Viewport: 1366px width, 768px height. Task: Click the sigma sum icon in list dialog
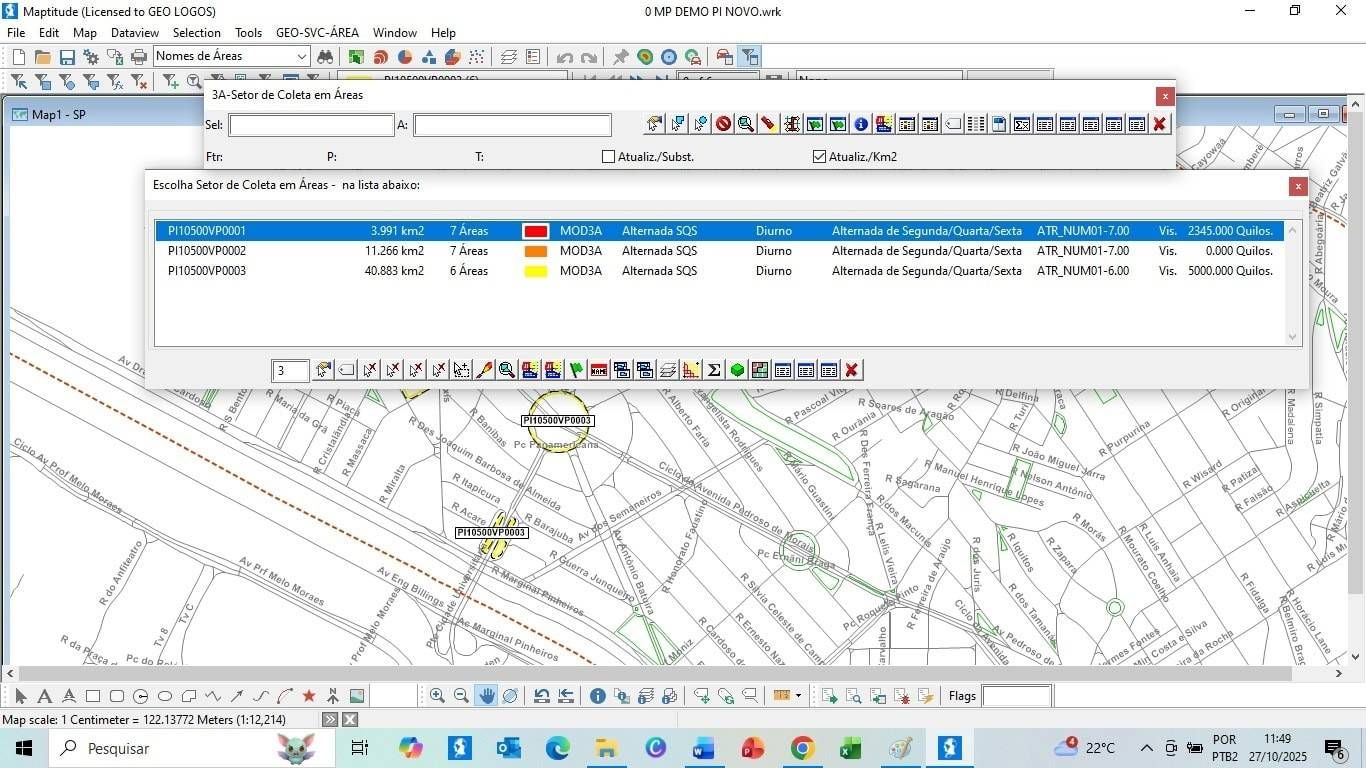pos(714,370)
